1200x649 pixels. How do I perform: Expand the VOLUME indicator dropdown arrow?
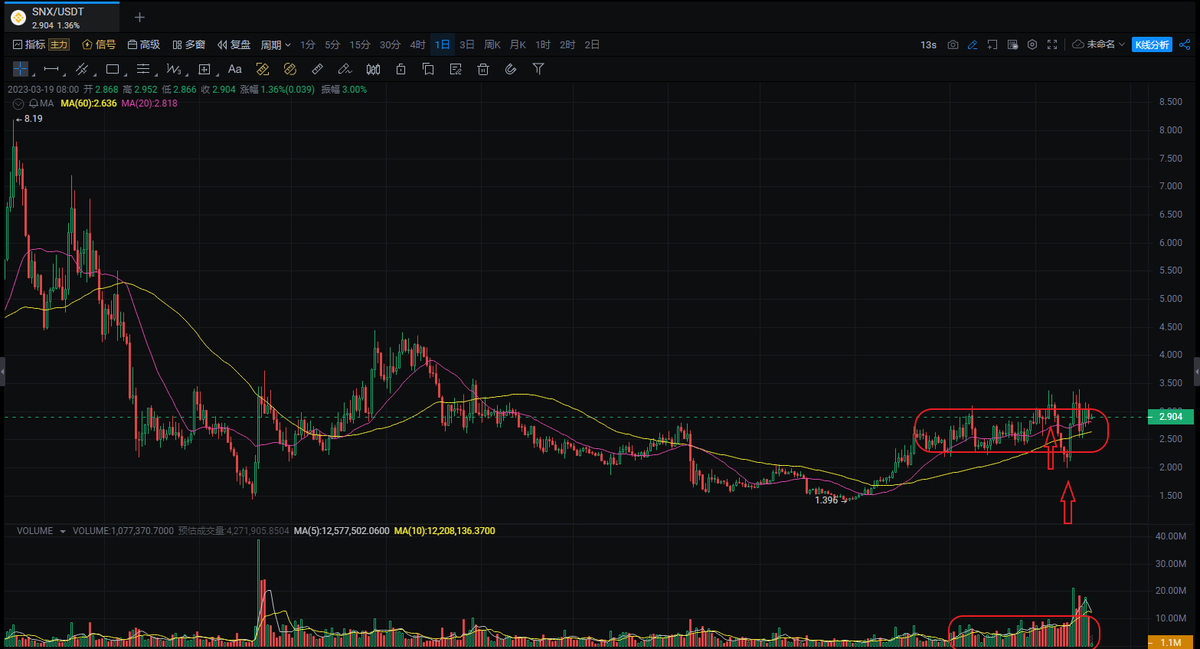tap(63, 531)
